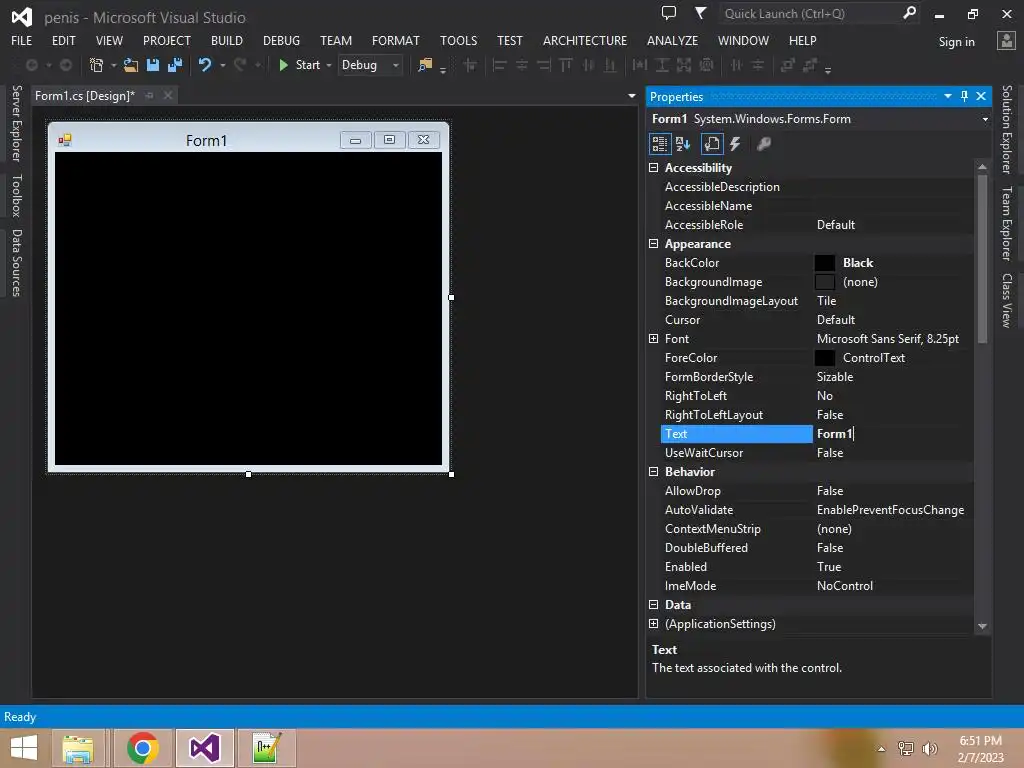The width and height of the screenshot is (1024, 768).
Task: Click the Align Centers layout icon
Action: (x=522, y=65)
